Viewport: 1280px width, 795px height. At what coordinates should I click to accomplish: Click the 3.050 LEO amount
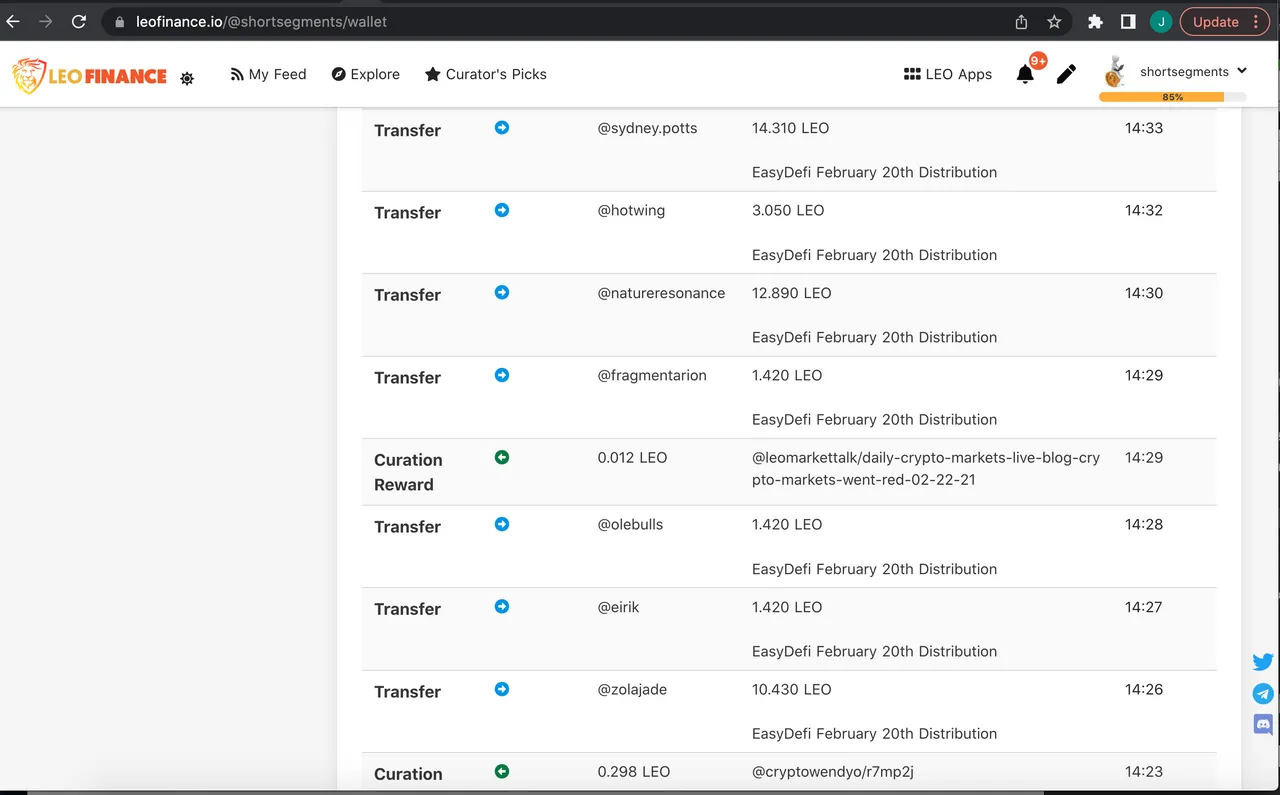point(788,210)
